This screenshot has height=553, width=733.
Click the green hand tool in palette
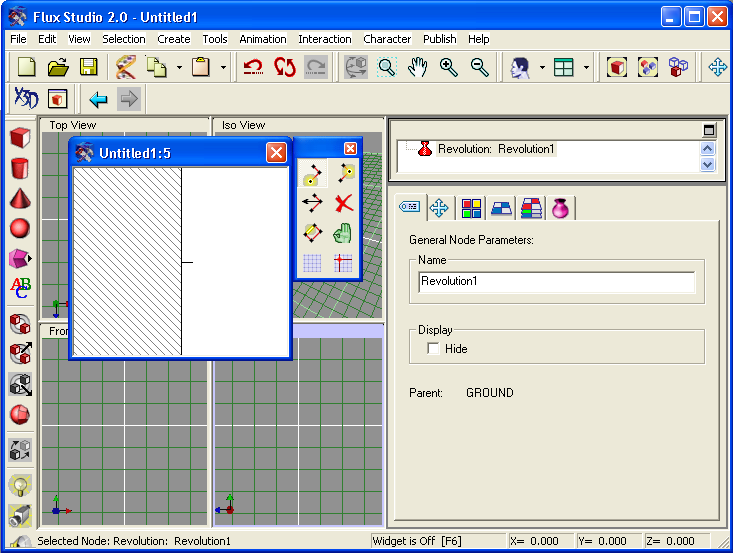click(x=343, y=233)
